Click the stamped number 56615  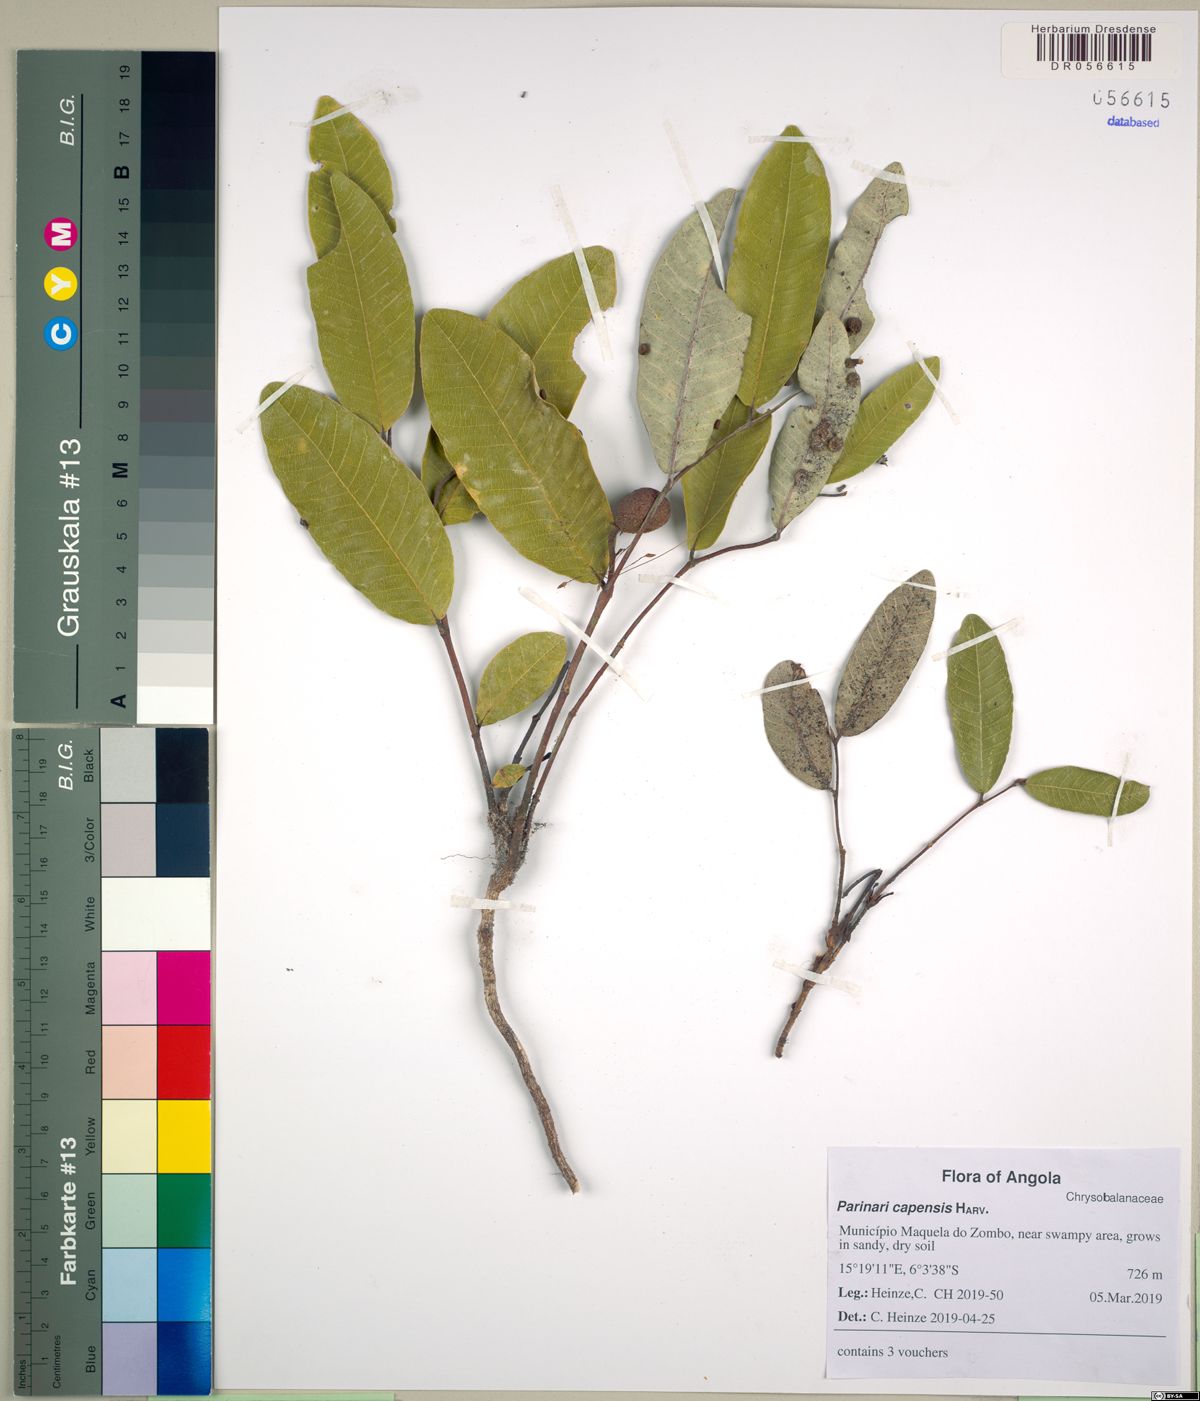click(1130, 99)
